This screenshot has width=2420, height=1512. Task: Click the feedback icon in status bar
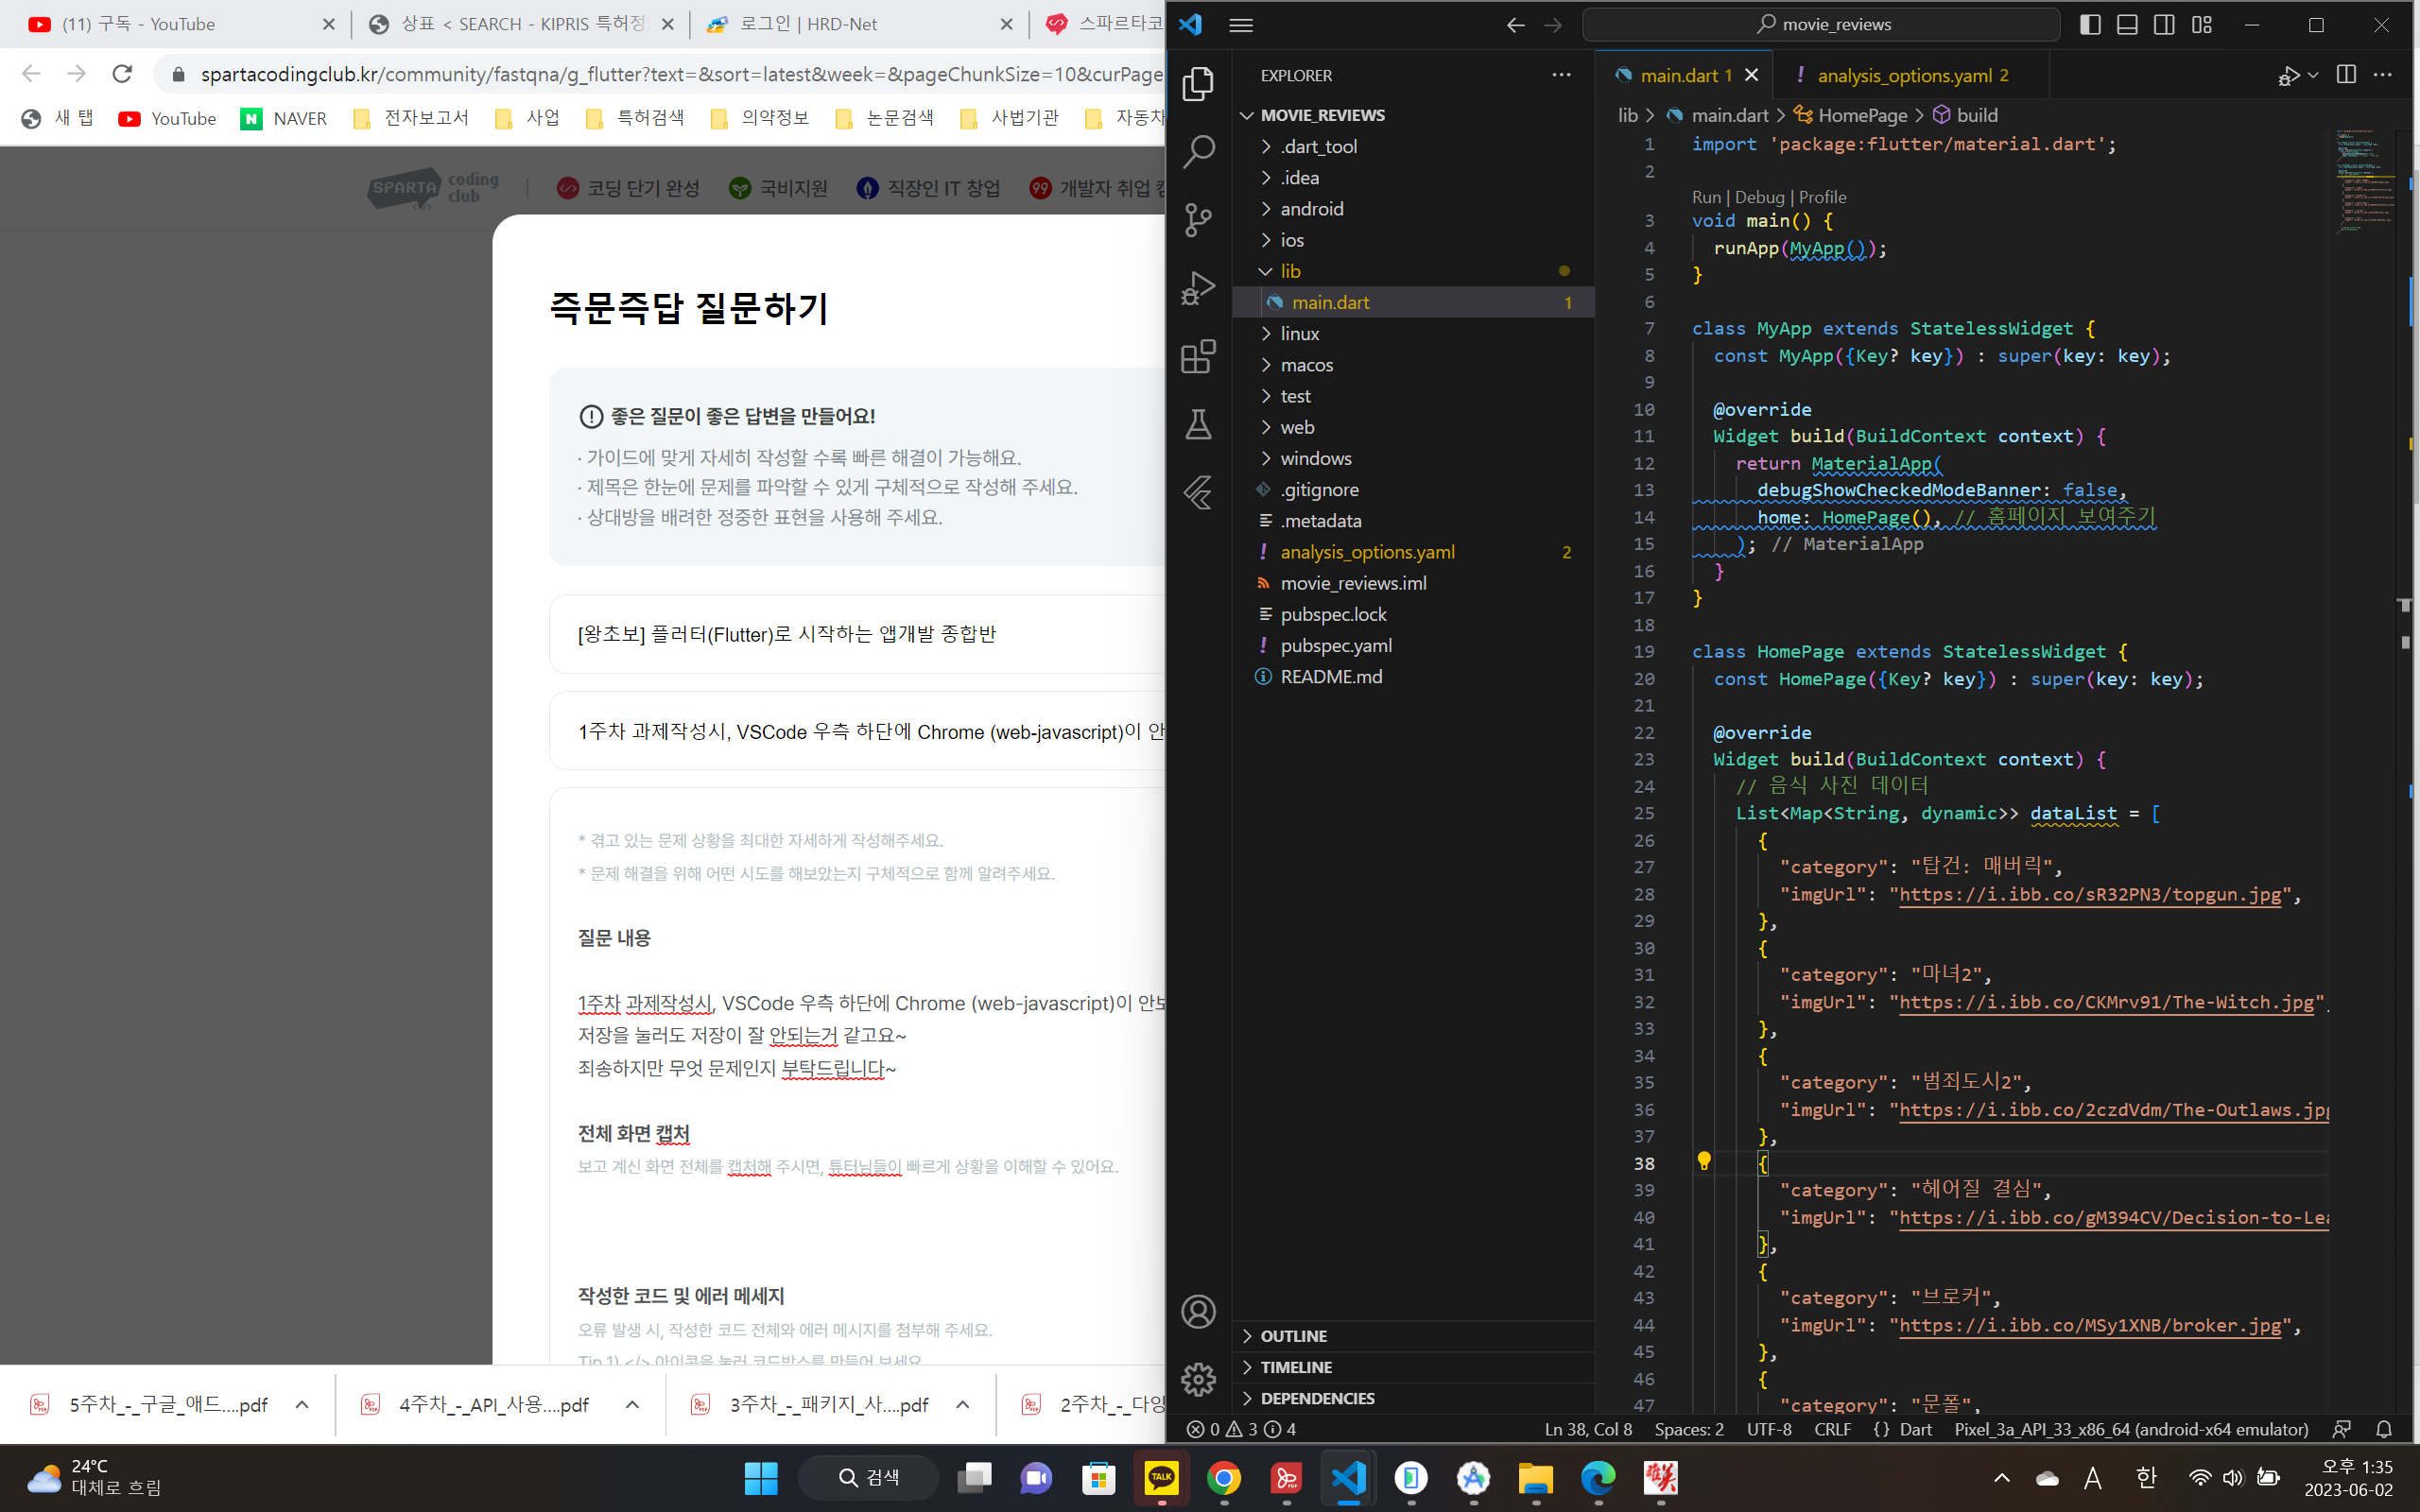pos(2341,1429)
